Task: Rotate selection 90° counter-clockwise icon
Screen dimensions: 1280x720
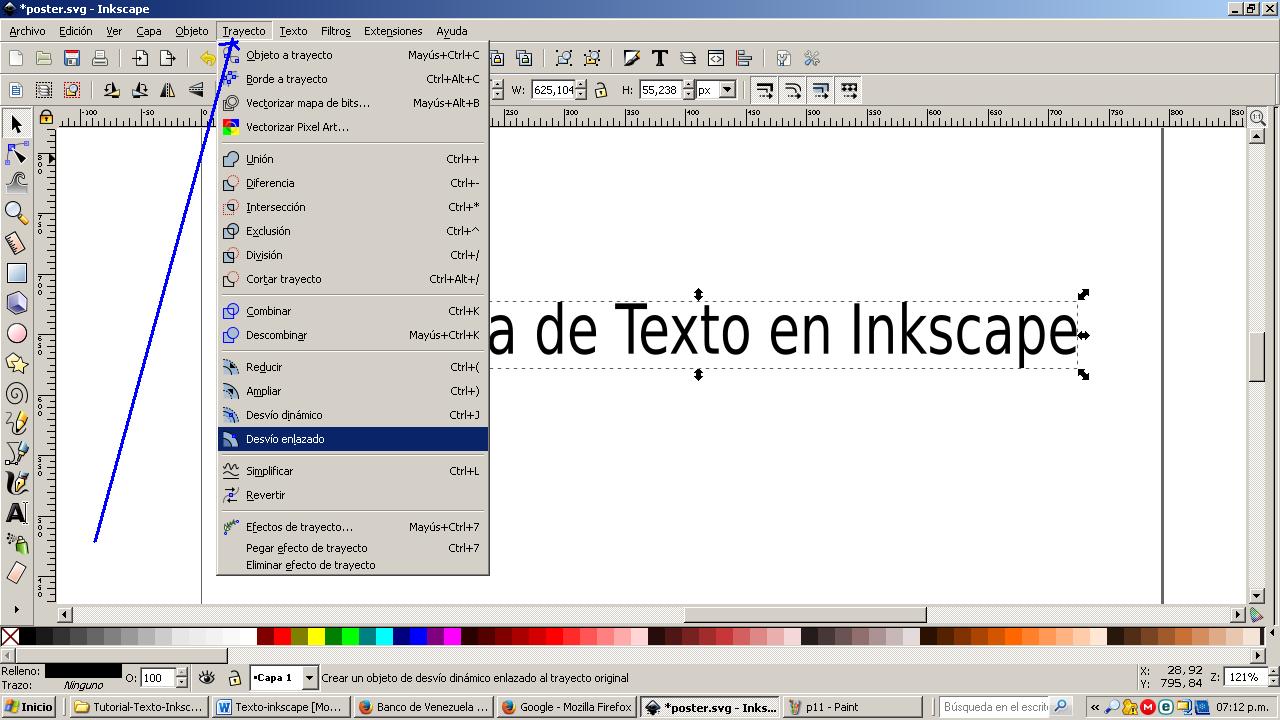Action: [x=112, y=90]
